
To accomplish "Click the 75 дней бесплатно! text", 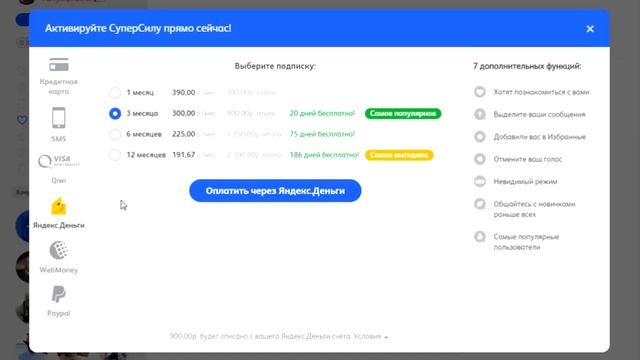I will tap(322, 134).
